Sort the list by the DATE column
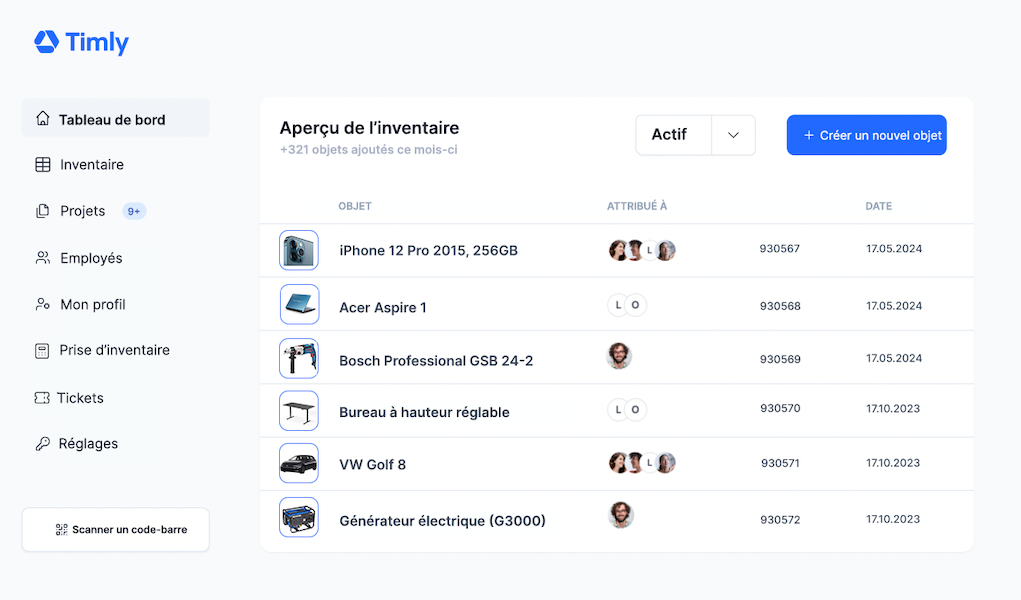Image resolution: width=1021 pixels, height=600 pixels. [878, 206]
